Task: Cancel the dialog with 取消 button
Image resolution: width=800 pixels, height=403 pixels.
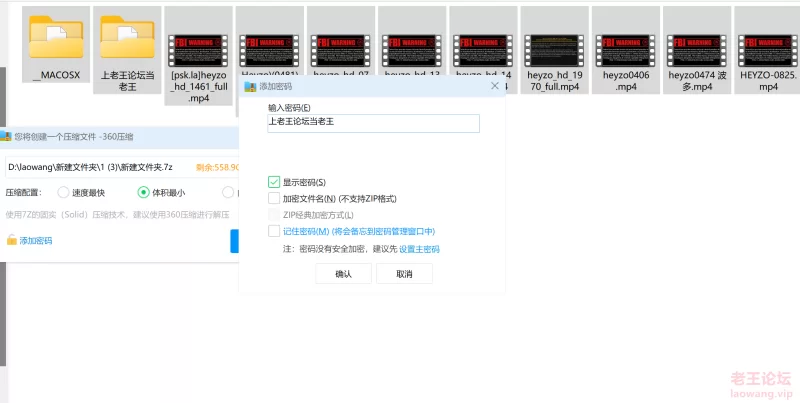Action: pyautogui.click(x=404, y=274)
